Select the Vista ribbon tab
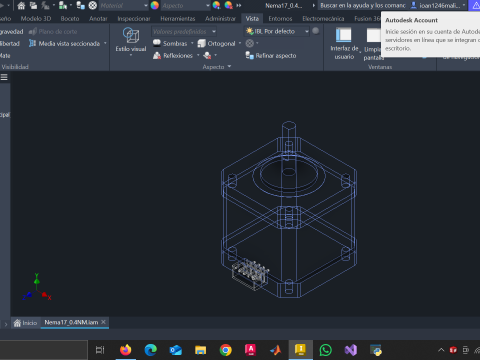This screenshot has height=360, width=480. click(x=252, y=19)
